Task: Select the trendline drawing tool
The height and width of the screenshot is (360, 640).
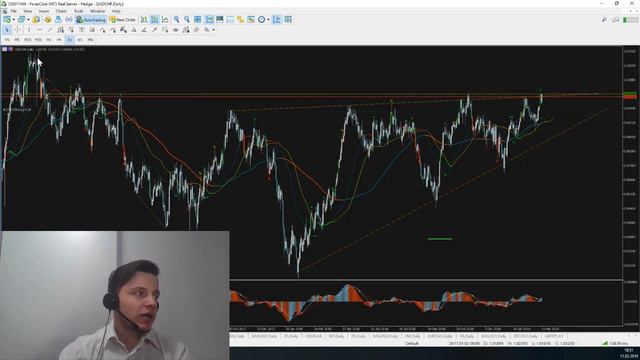Action: [50, 30]
